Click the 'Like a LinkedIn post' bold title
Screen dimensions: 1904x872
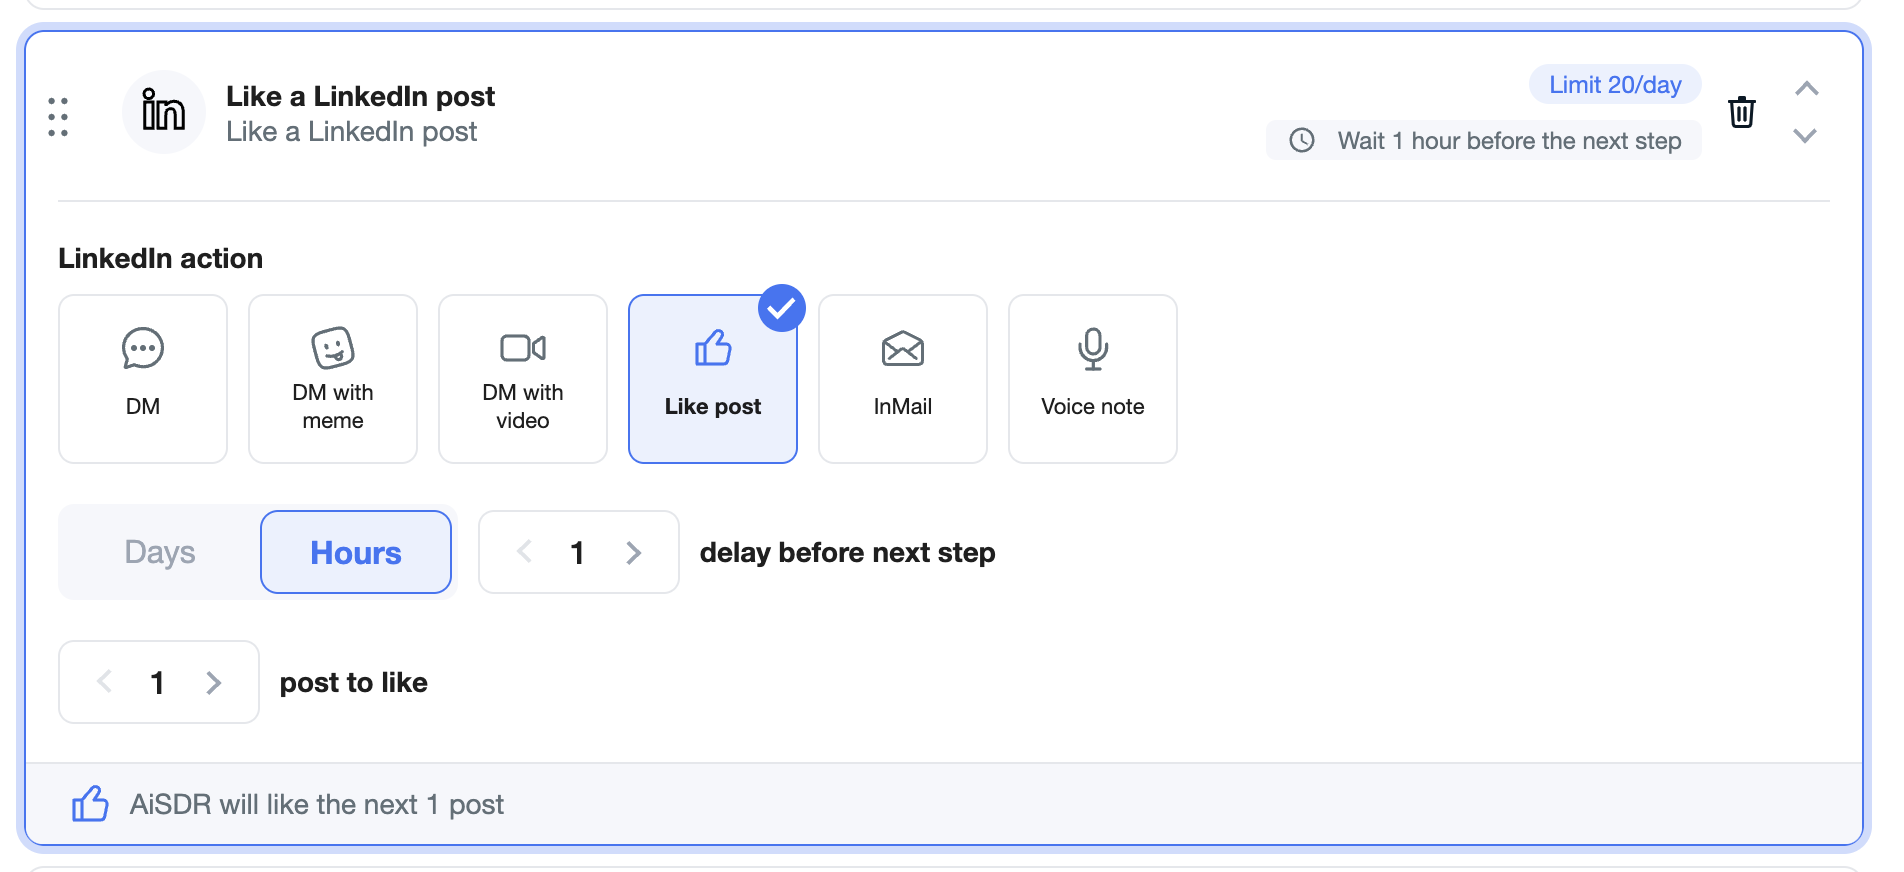click(360, 96)
